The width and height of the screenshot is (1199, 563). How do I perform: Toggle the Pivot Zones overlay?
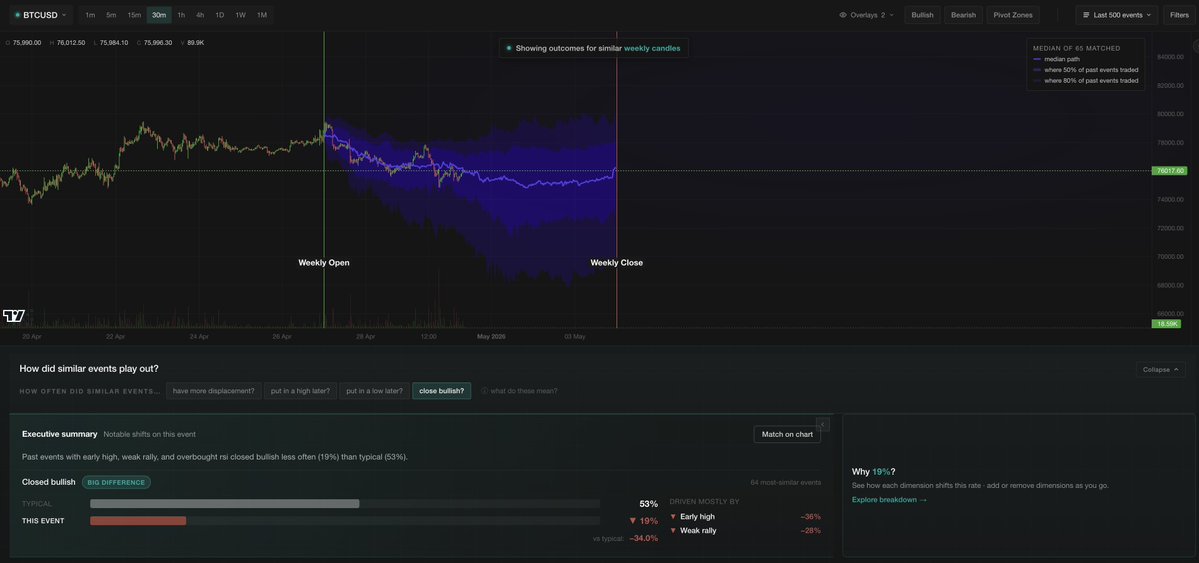point(1012,15)
